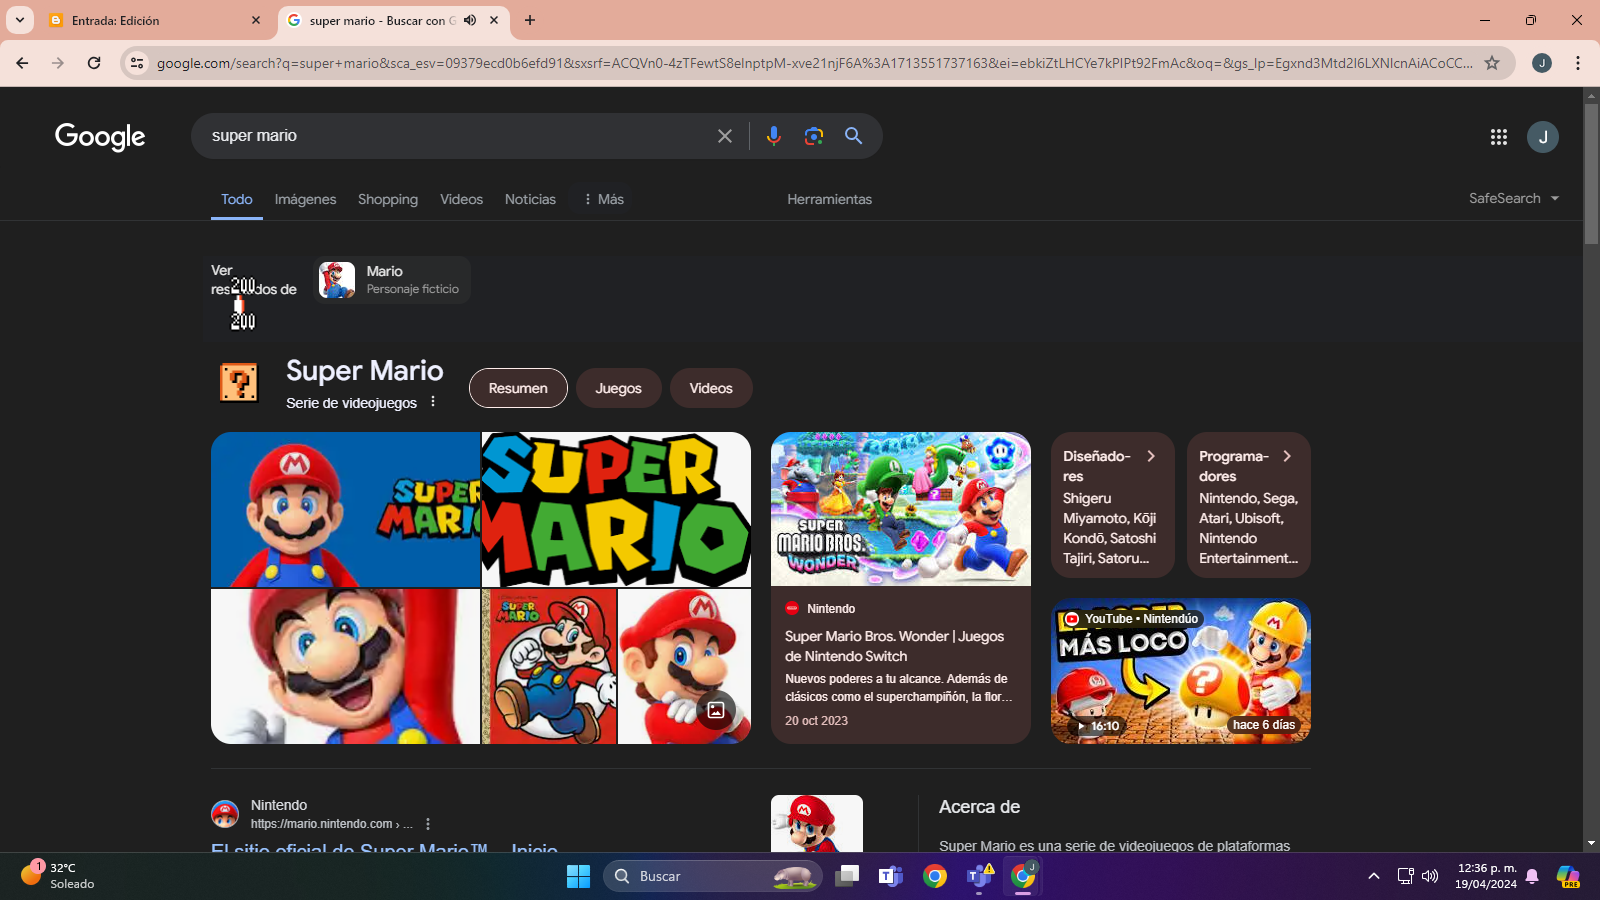
Task: Go forward to next page
Action: (58, 63)
